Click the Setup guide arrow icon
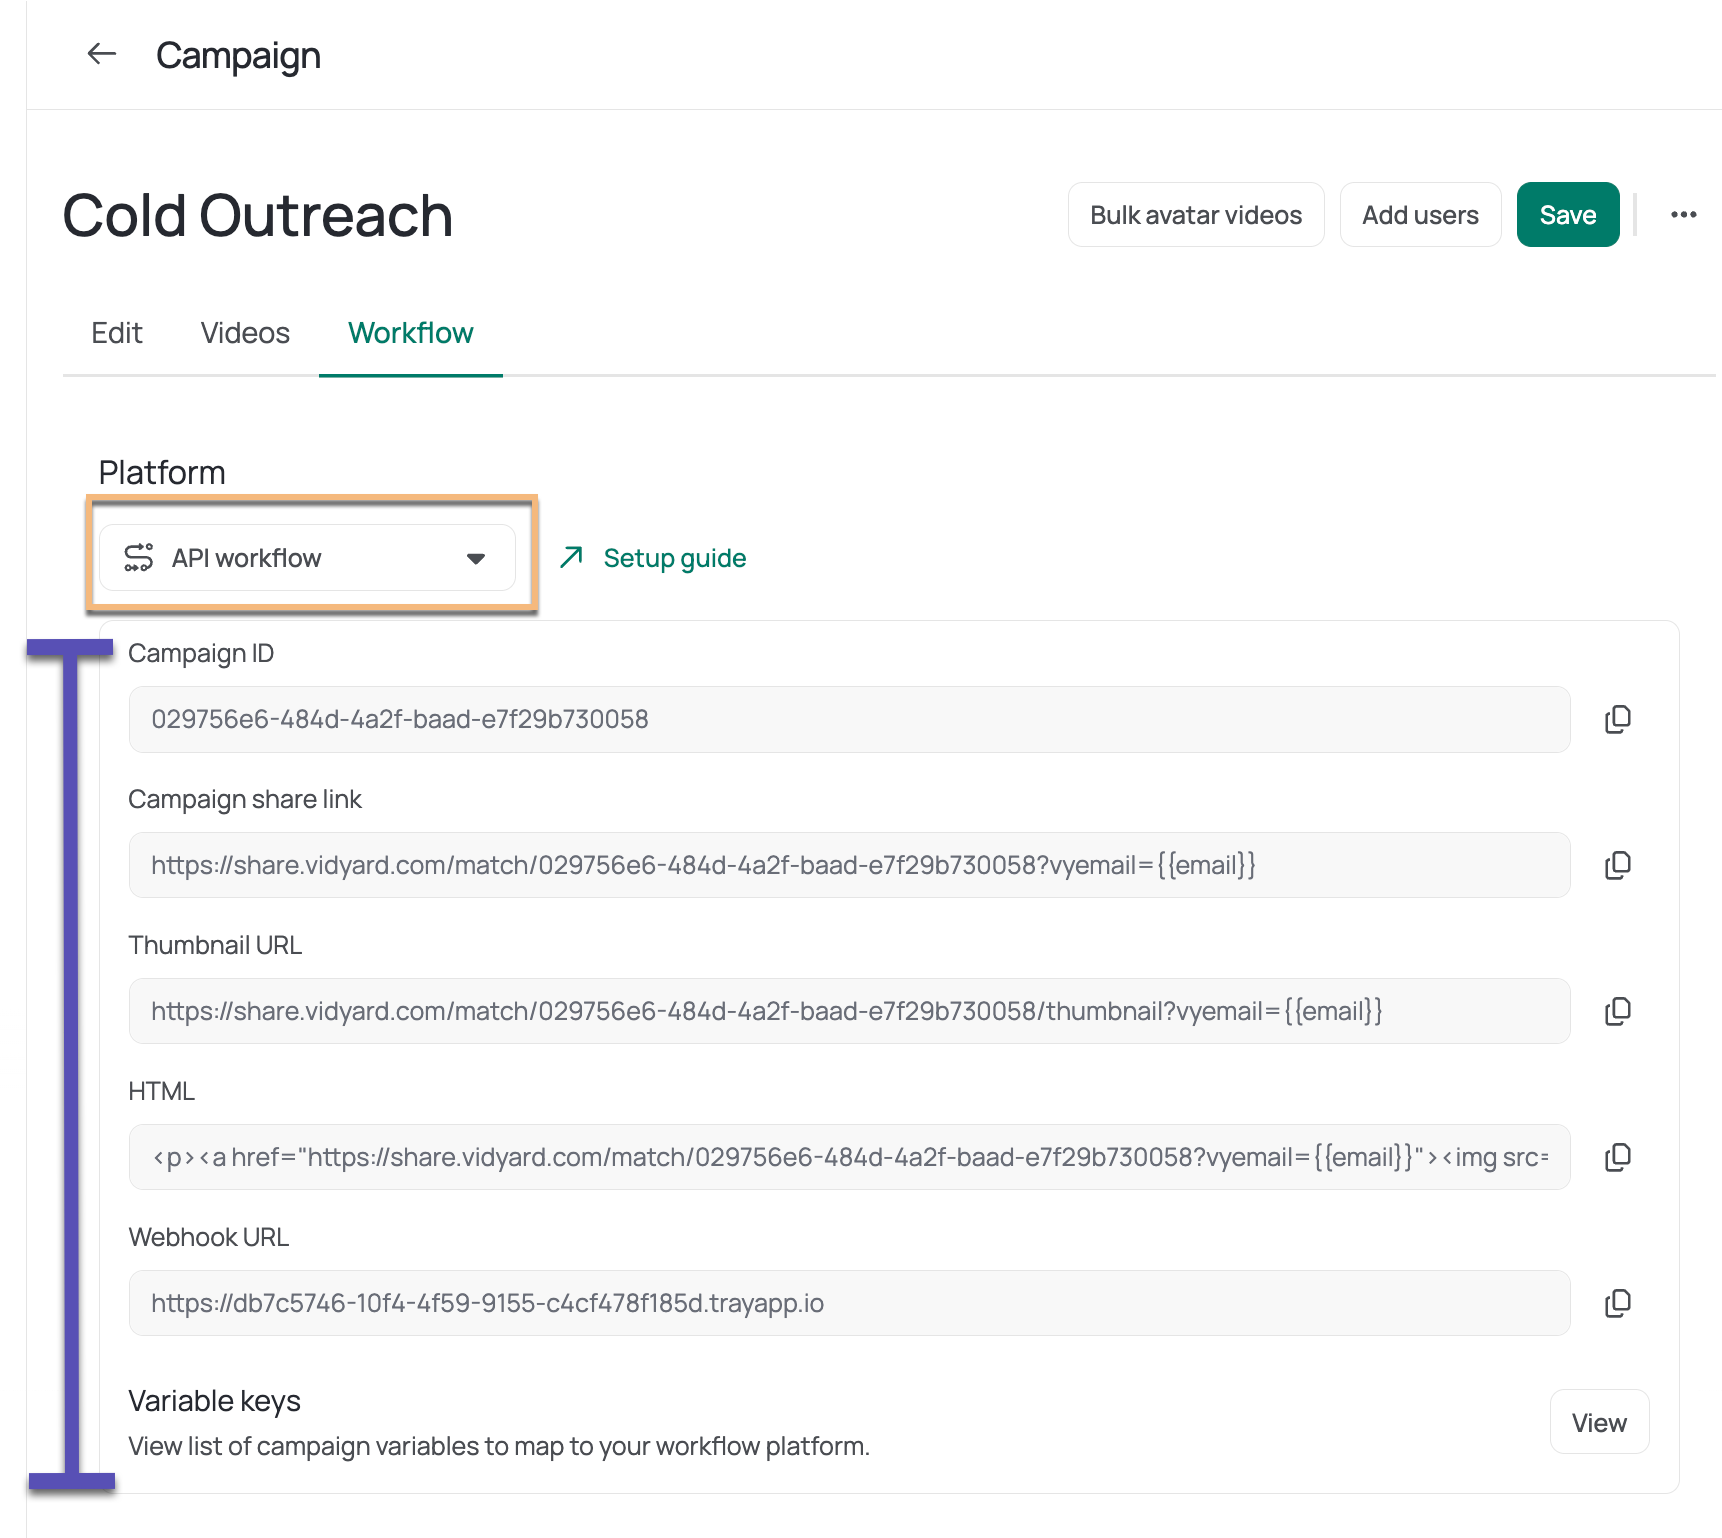Screen dimensions: 1722x1538 tap(571, 557)
